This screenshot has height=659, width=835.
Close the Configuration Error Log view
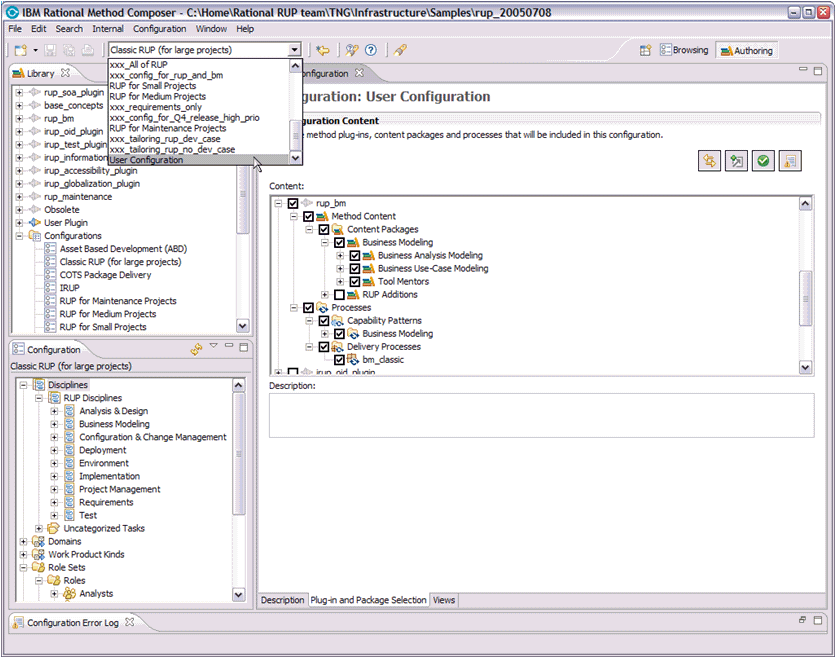tap(129, 622)
